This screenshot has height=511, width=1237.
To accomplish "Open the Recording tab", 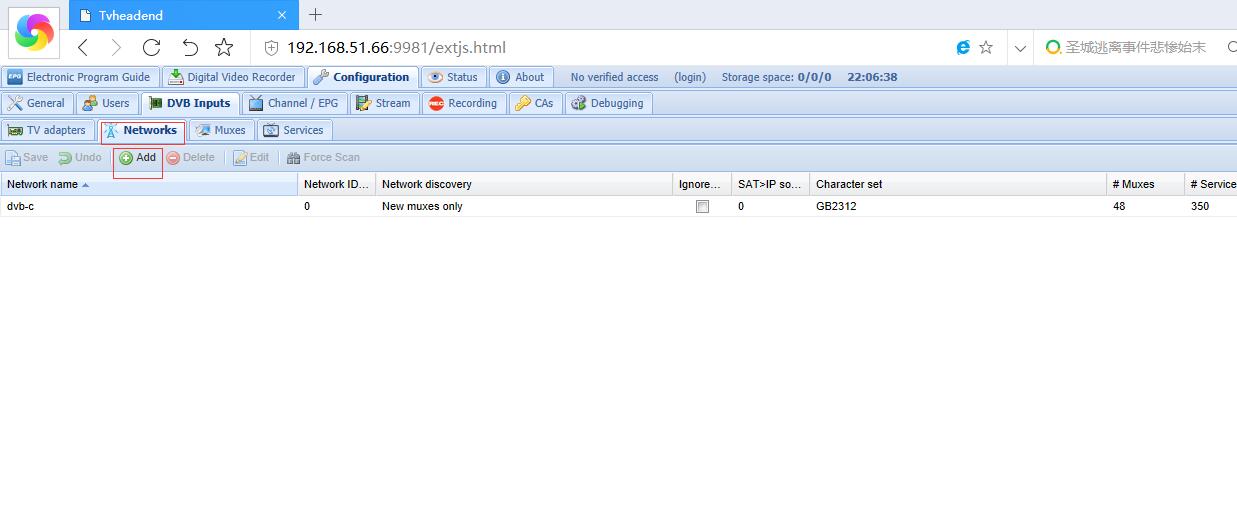I will (x=463, y=103).
